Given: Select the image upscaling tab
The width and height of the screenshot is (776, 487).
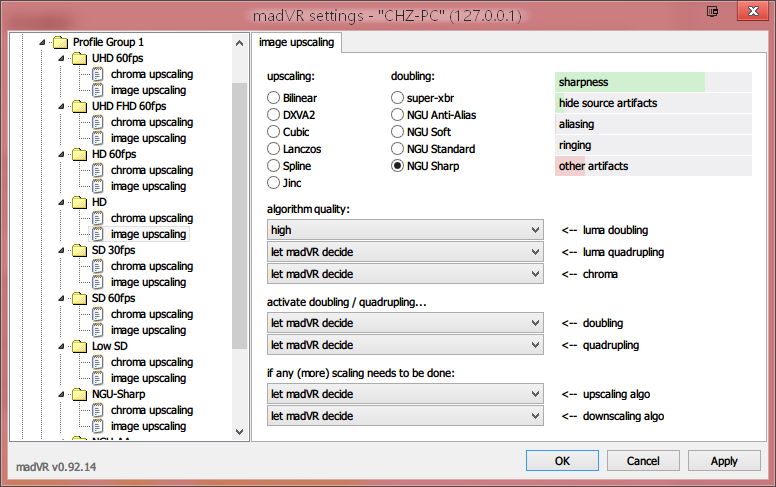Looking at the screenshot, I should [296, 43].
